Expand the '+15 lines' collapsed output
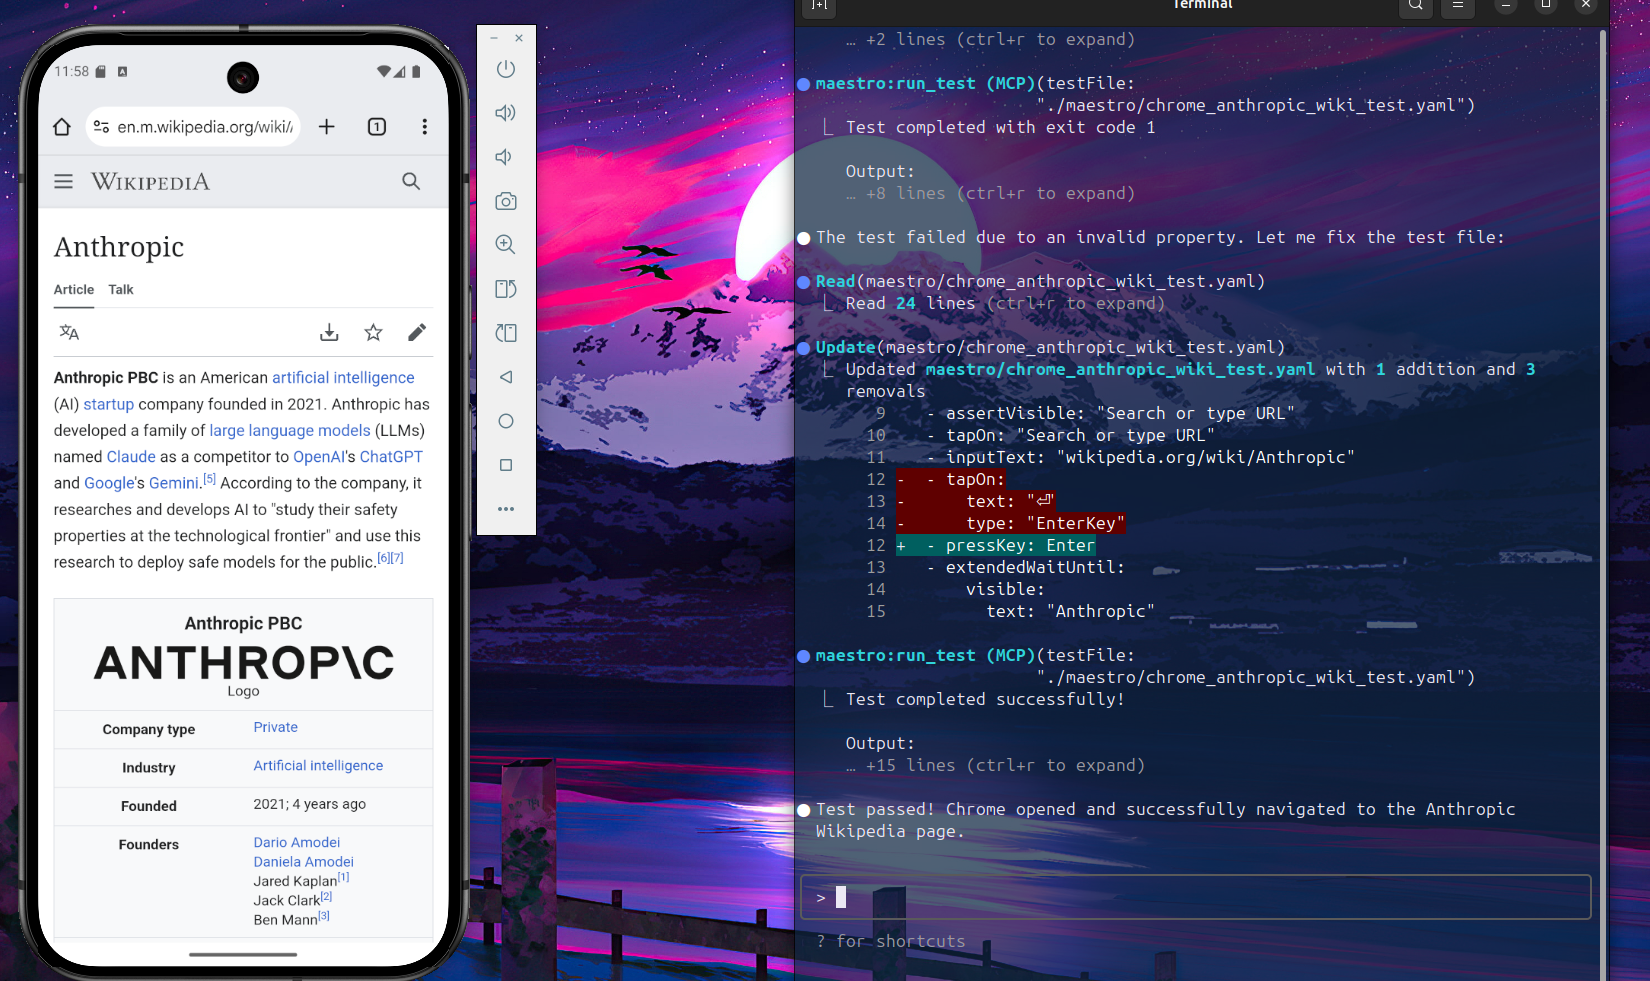The width and height of the screenshot is (1650, 981). [995, 765]
